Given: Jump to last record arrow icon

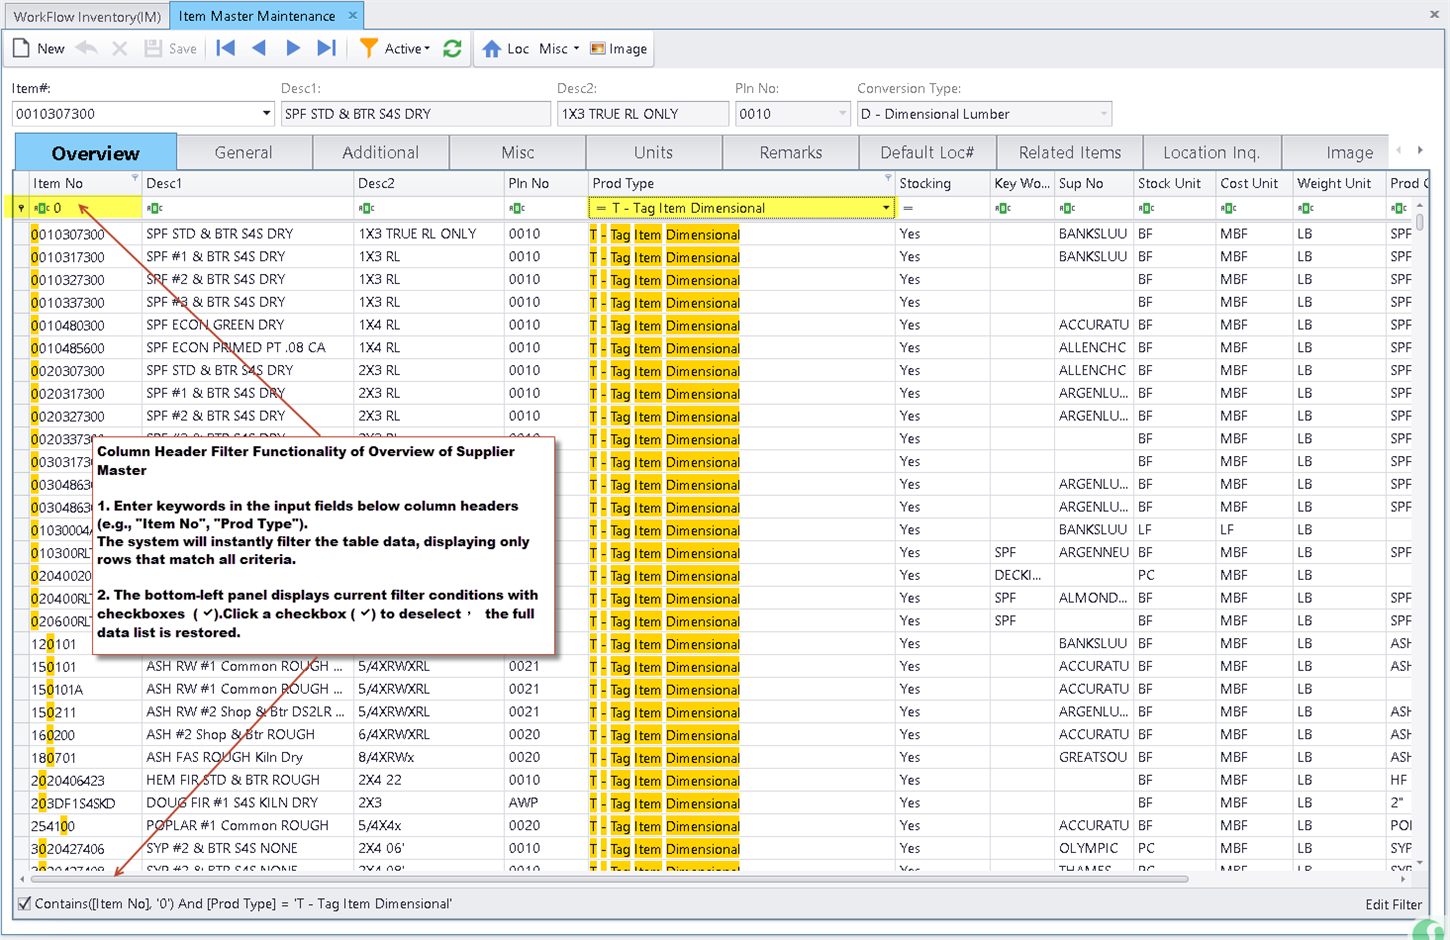Looking at the screenshot, I should point(326,48).
